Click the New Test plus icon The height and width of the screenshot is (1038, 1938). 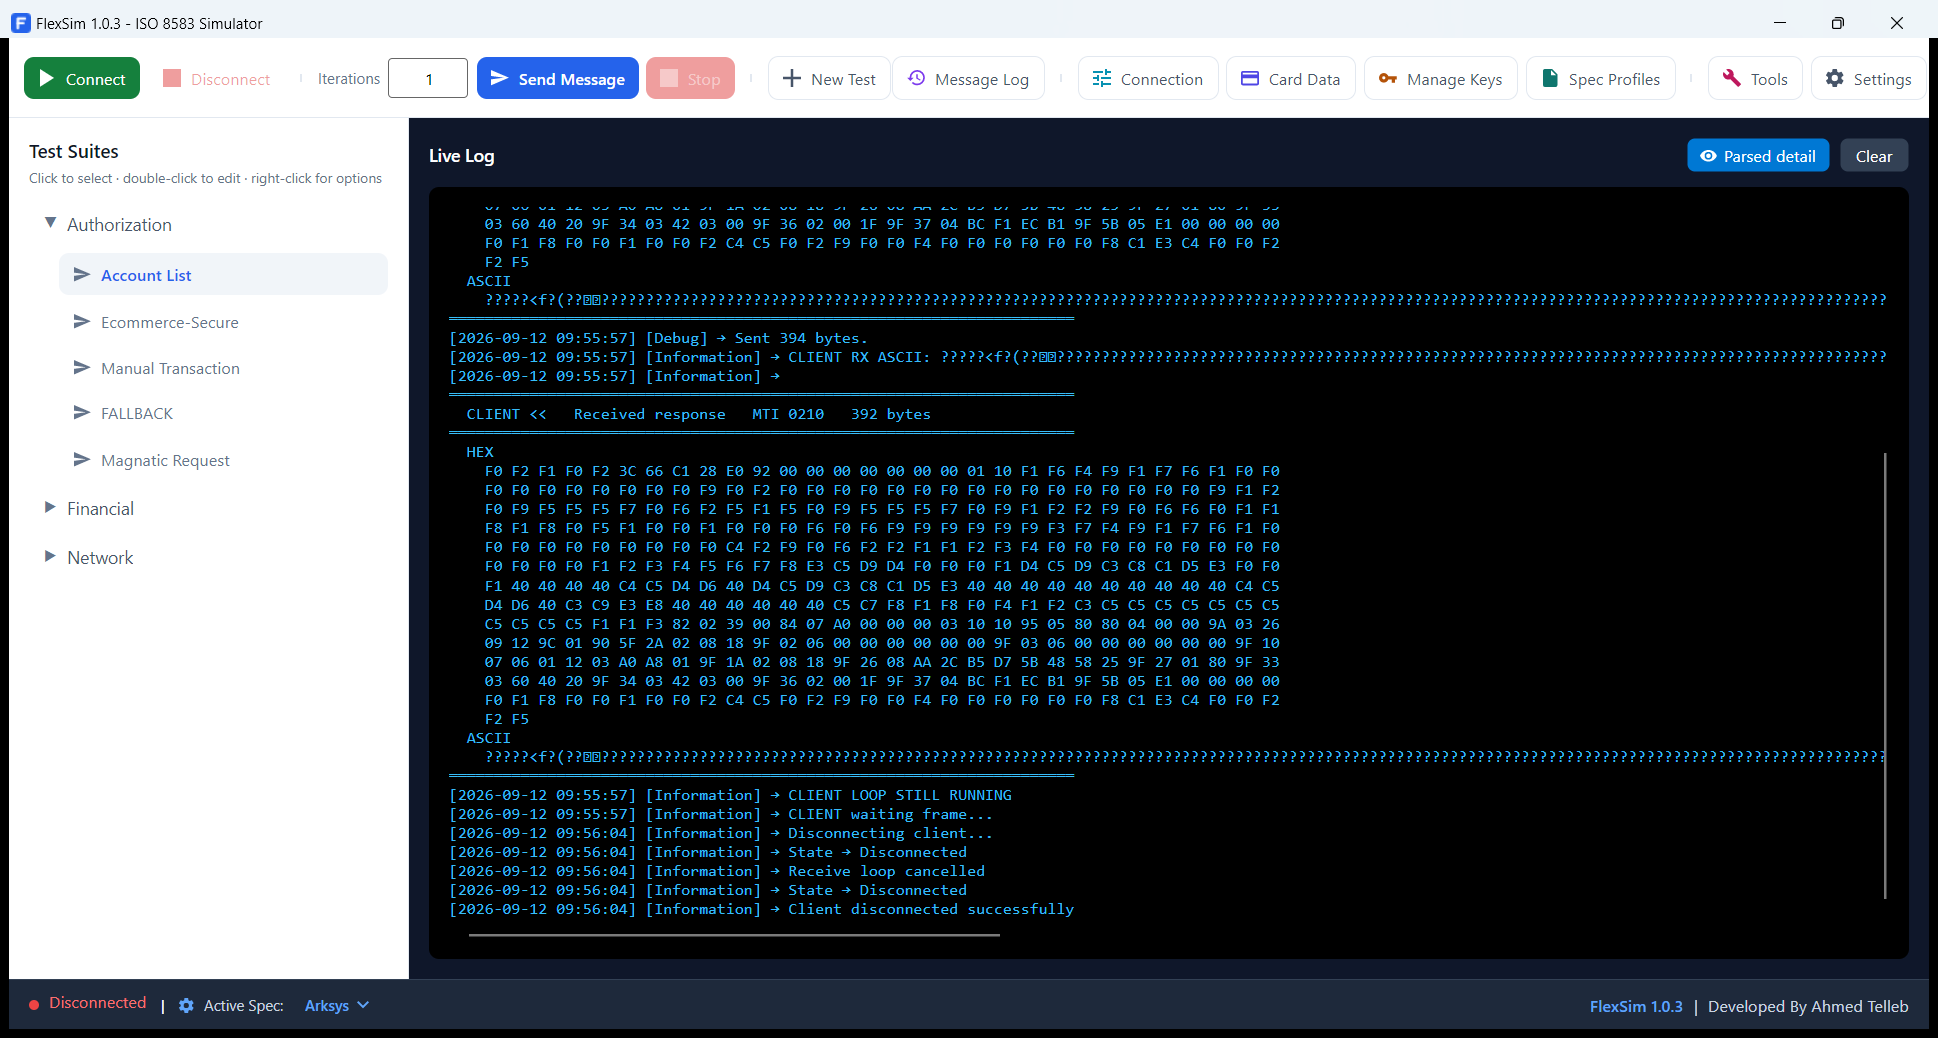point(791,78)
